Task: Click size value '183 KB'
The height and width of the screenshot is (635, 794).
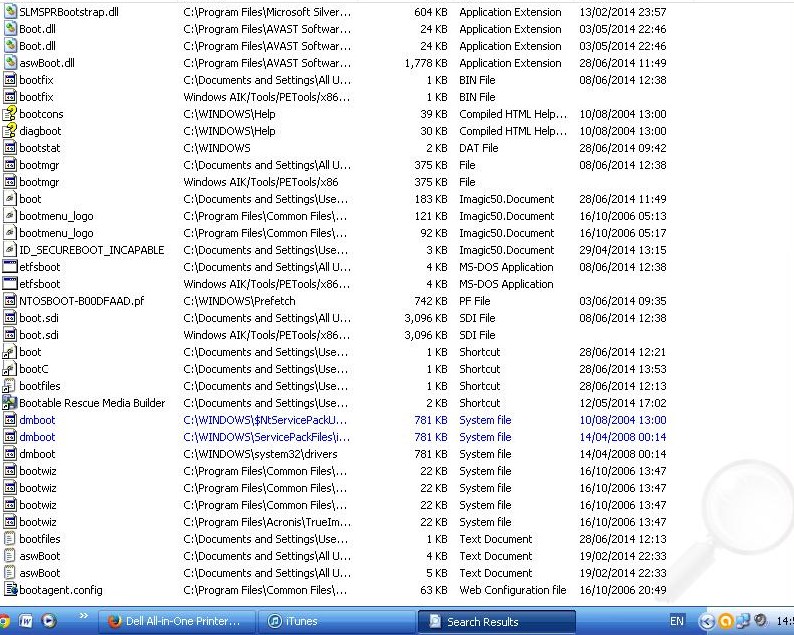Action: tap(431, 199)
